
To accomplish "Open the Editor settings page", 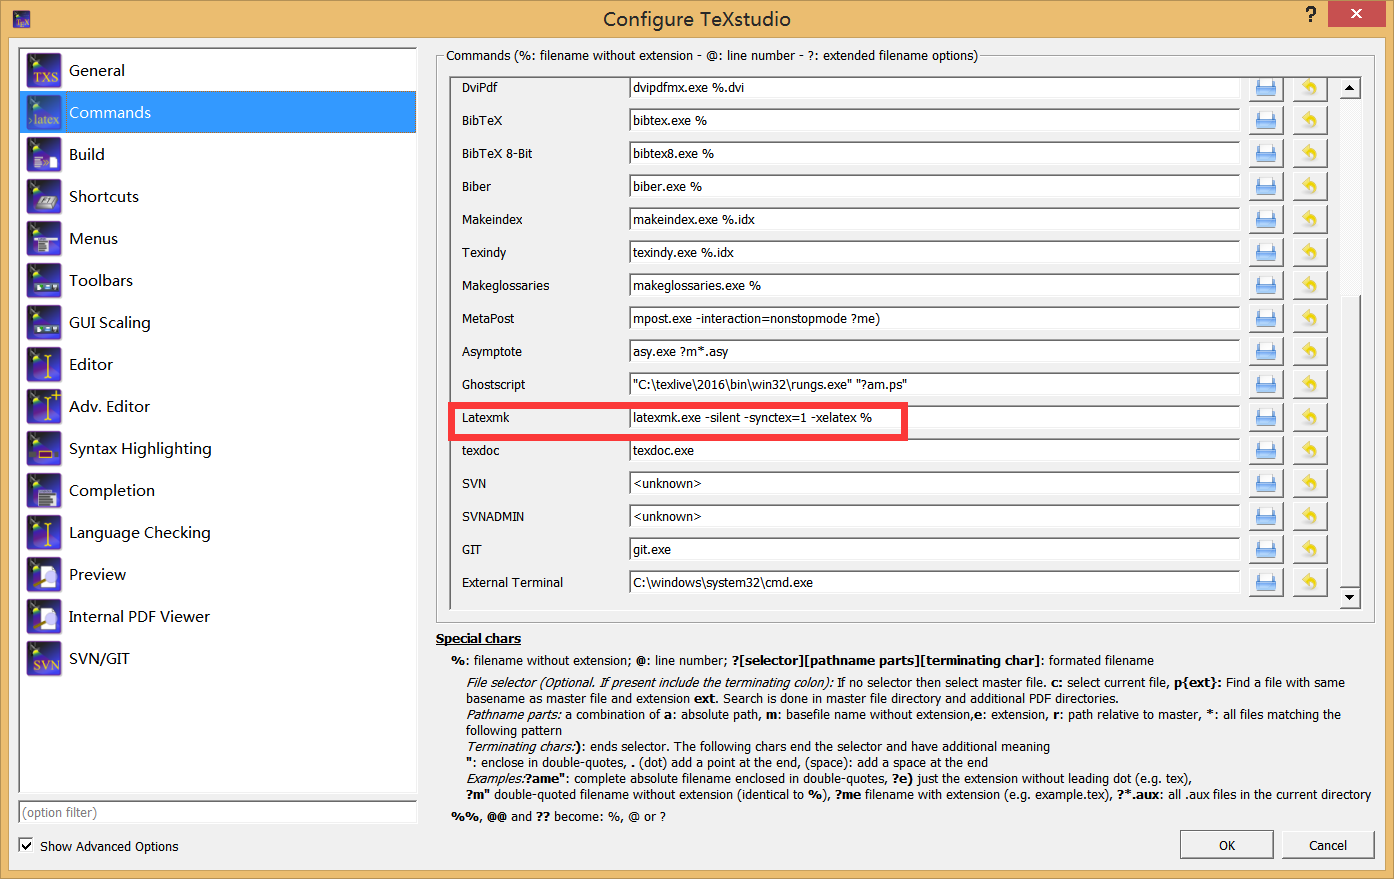I will 218,365.
